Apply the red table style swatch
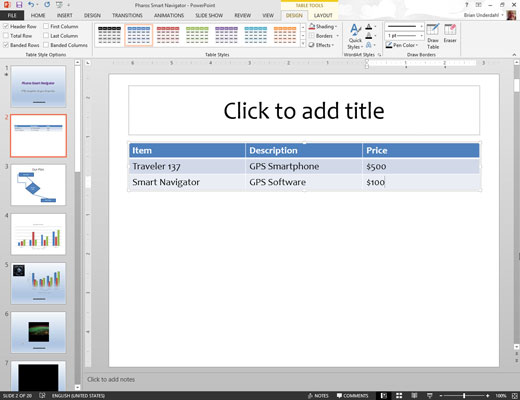Image resolution: width=520 pixels, height=400 pixels. click(168, 35)
